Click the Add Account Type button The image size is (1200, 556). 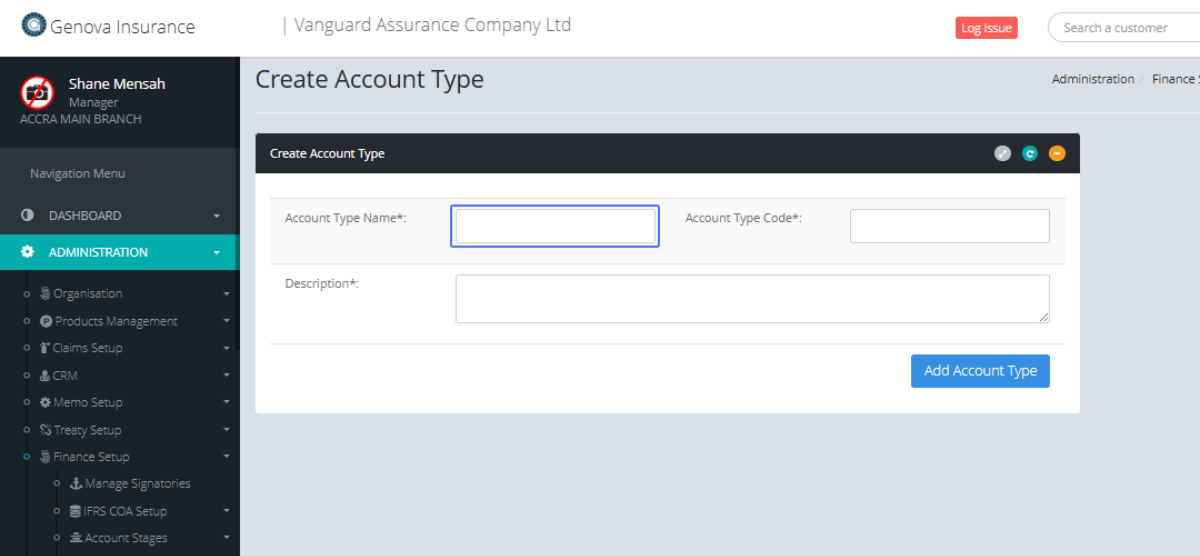tap(980, 371)
